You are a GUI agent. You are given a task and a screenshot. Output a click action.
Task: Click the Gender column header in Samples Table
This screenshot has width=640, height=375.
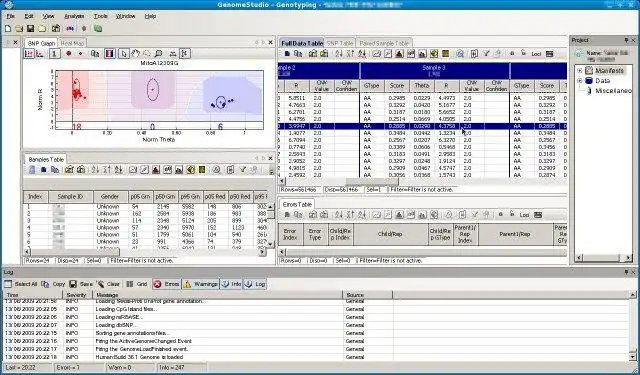click(110, 197)
